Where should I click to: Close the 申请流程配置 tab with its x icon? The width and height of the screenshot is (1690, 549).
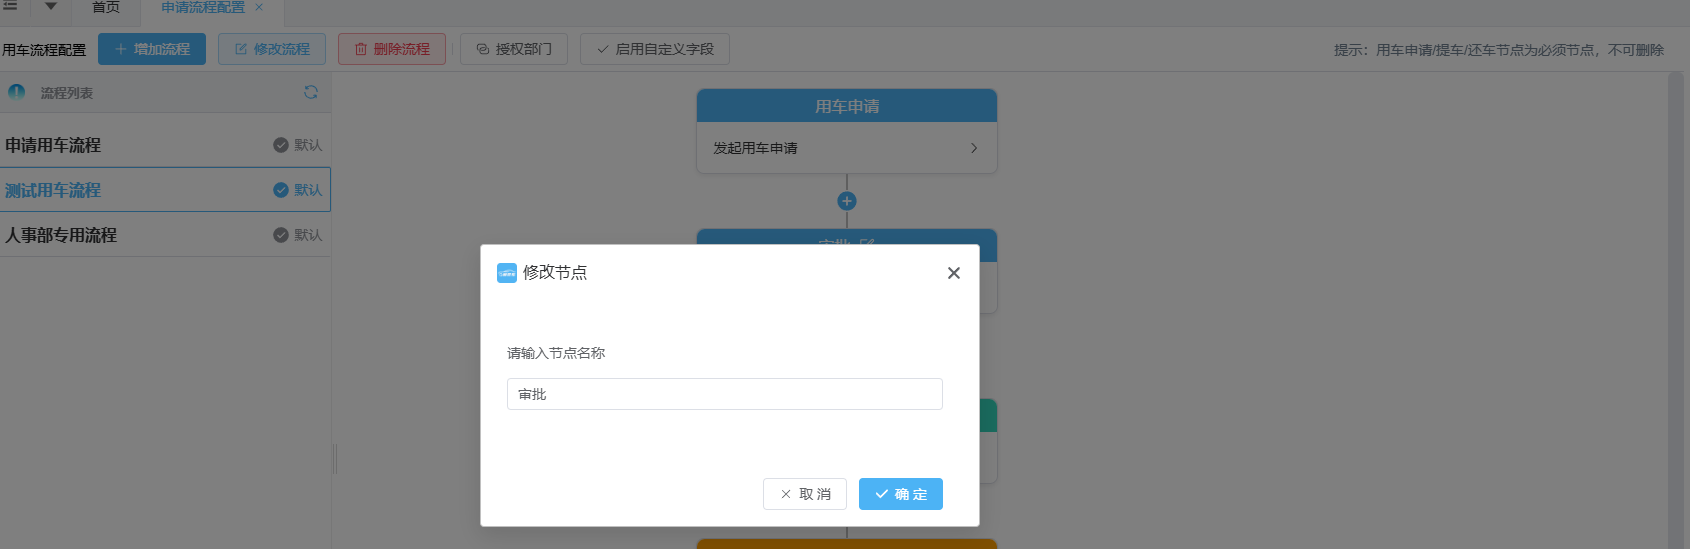[259, 7]
